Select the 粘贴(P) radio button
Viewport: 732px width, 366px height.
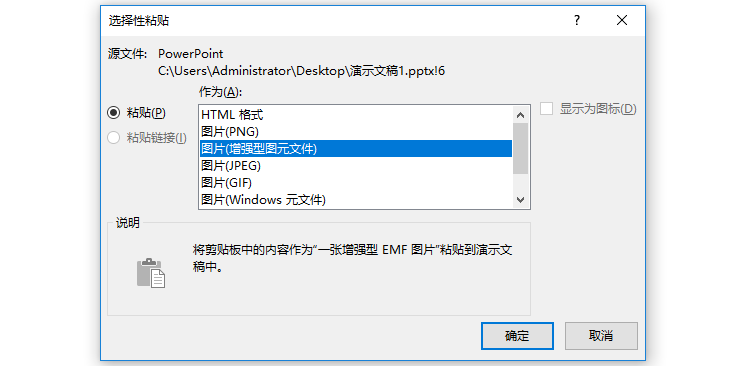(x=113, y=113)
